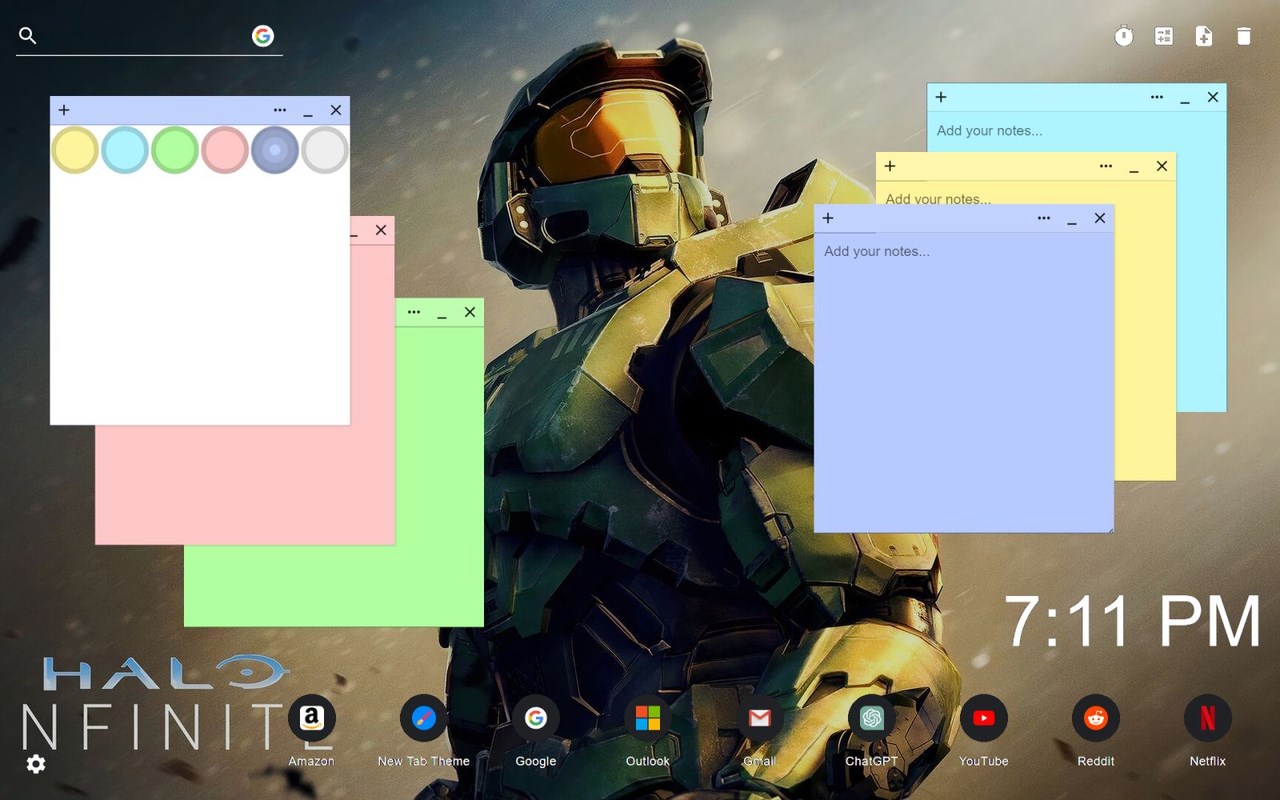Open the stopwatch timer tool

click(x=1124, y=36)
